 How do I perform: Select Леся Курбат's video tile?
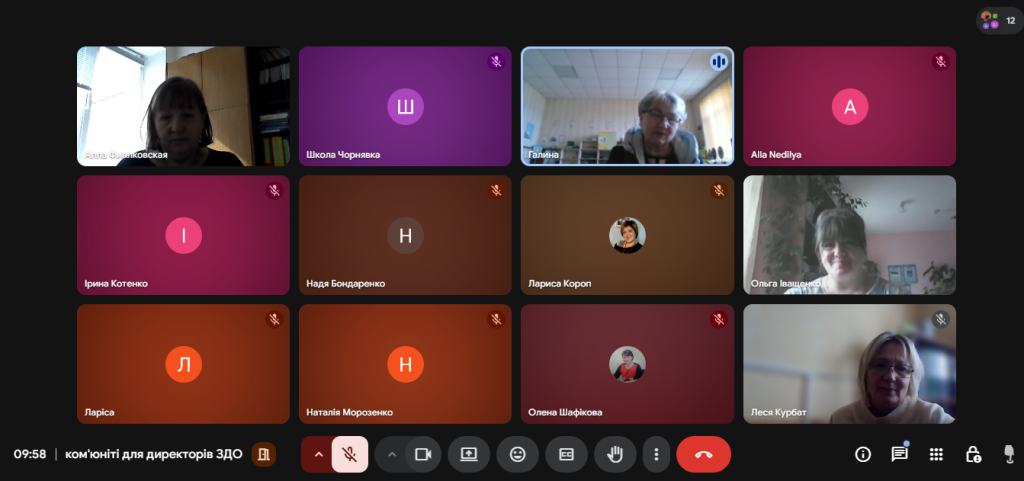(x=849, y=364)
